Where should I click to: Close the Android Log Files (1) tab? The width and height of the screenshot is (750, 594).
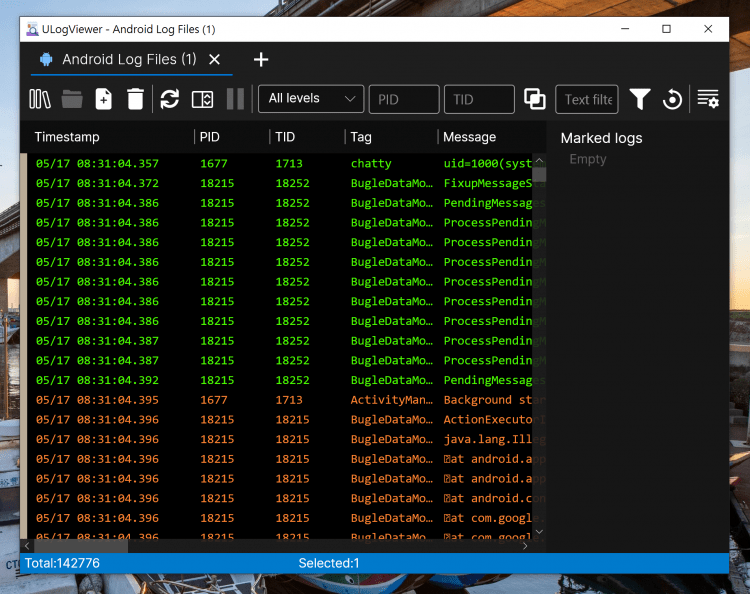click(x=215, y=59)
